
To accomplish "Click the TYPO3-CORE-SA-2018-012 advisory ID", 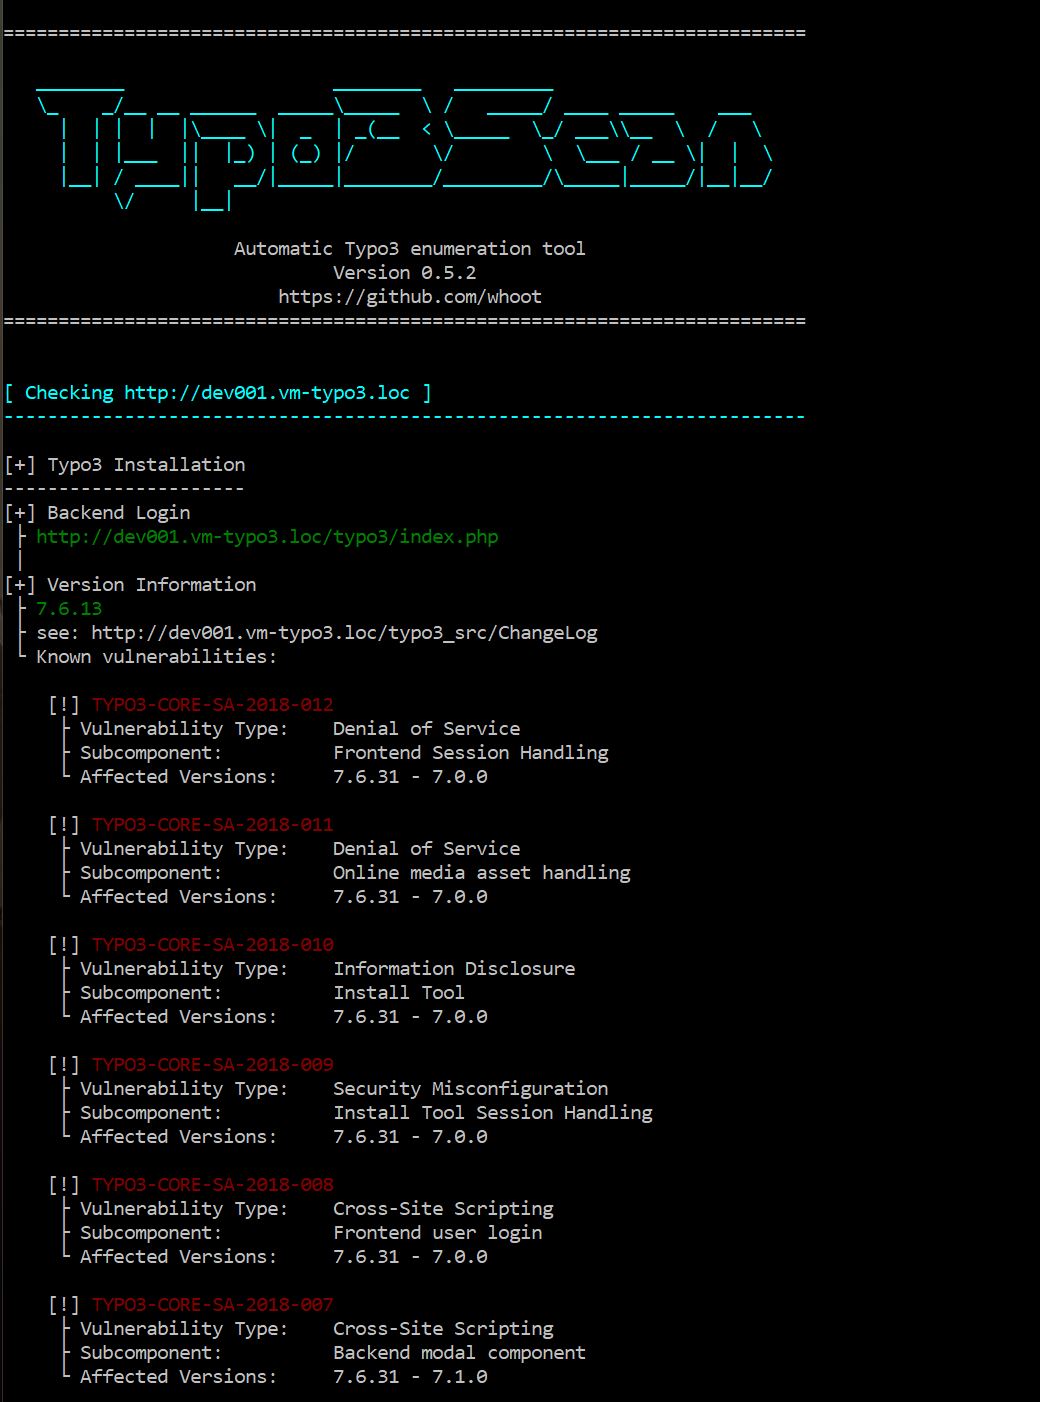I will click(213, 705).
